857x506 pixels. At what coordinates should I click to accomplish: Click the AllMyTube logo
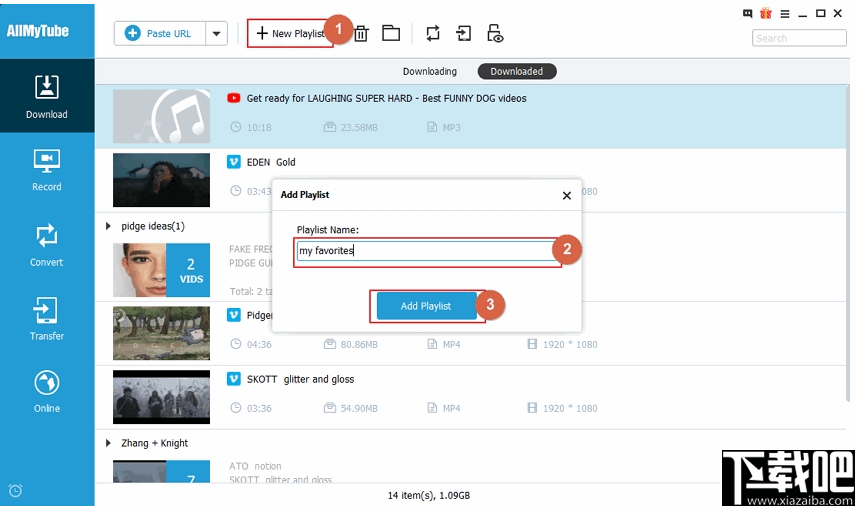coord(38,31)
